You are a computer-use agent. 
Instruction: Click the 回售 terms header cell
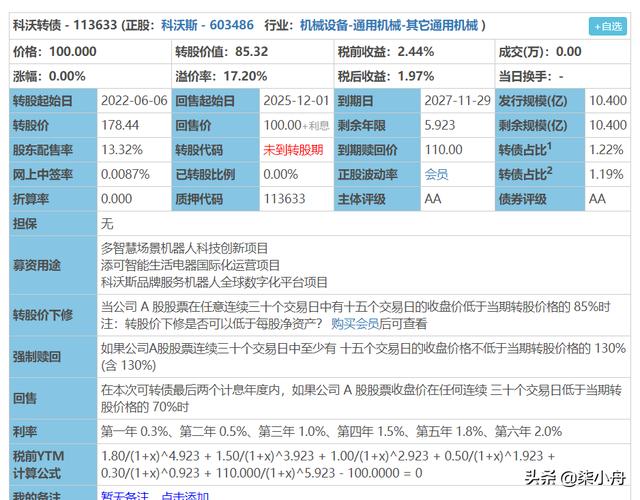pos(53,398)
